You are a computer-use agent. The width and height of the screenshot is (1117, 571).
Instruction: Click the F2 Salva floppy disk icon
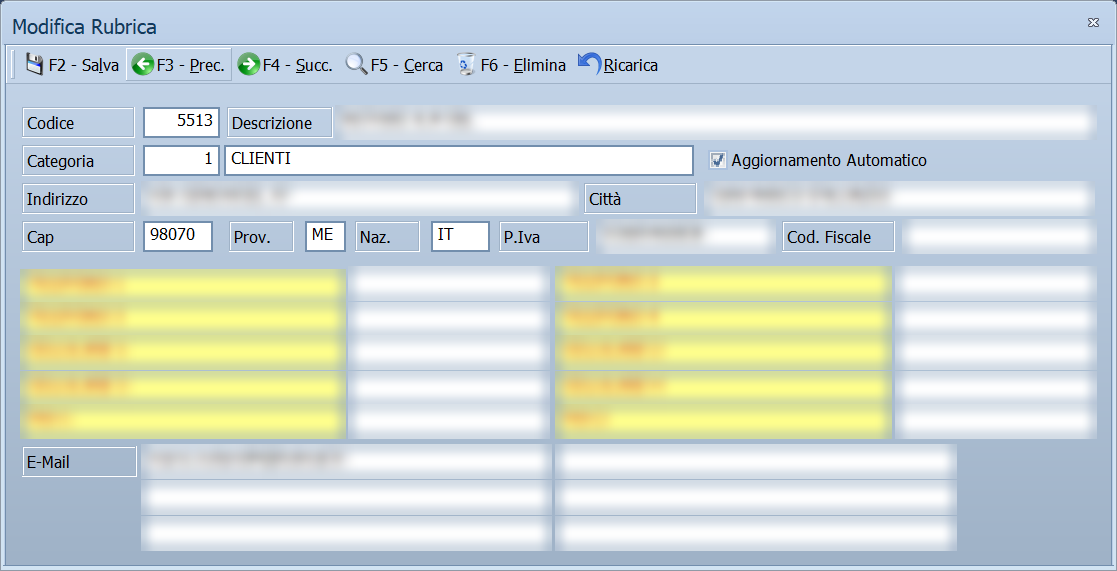click(34, 65)
